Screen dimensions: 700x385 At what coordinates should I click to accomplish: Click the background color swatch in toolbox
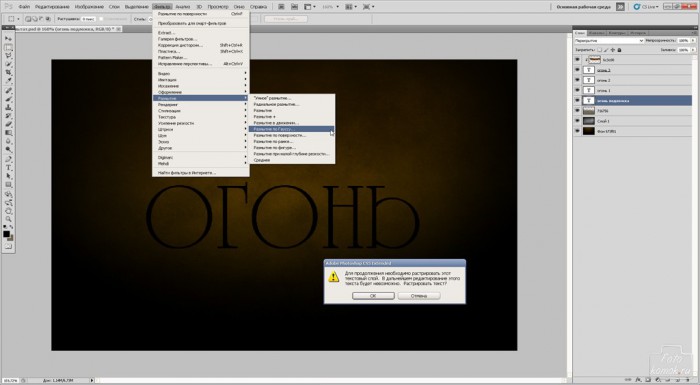[11, 238]
